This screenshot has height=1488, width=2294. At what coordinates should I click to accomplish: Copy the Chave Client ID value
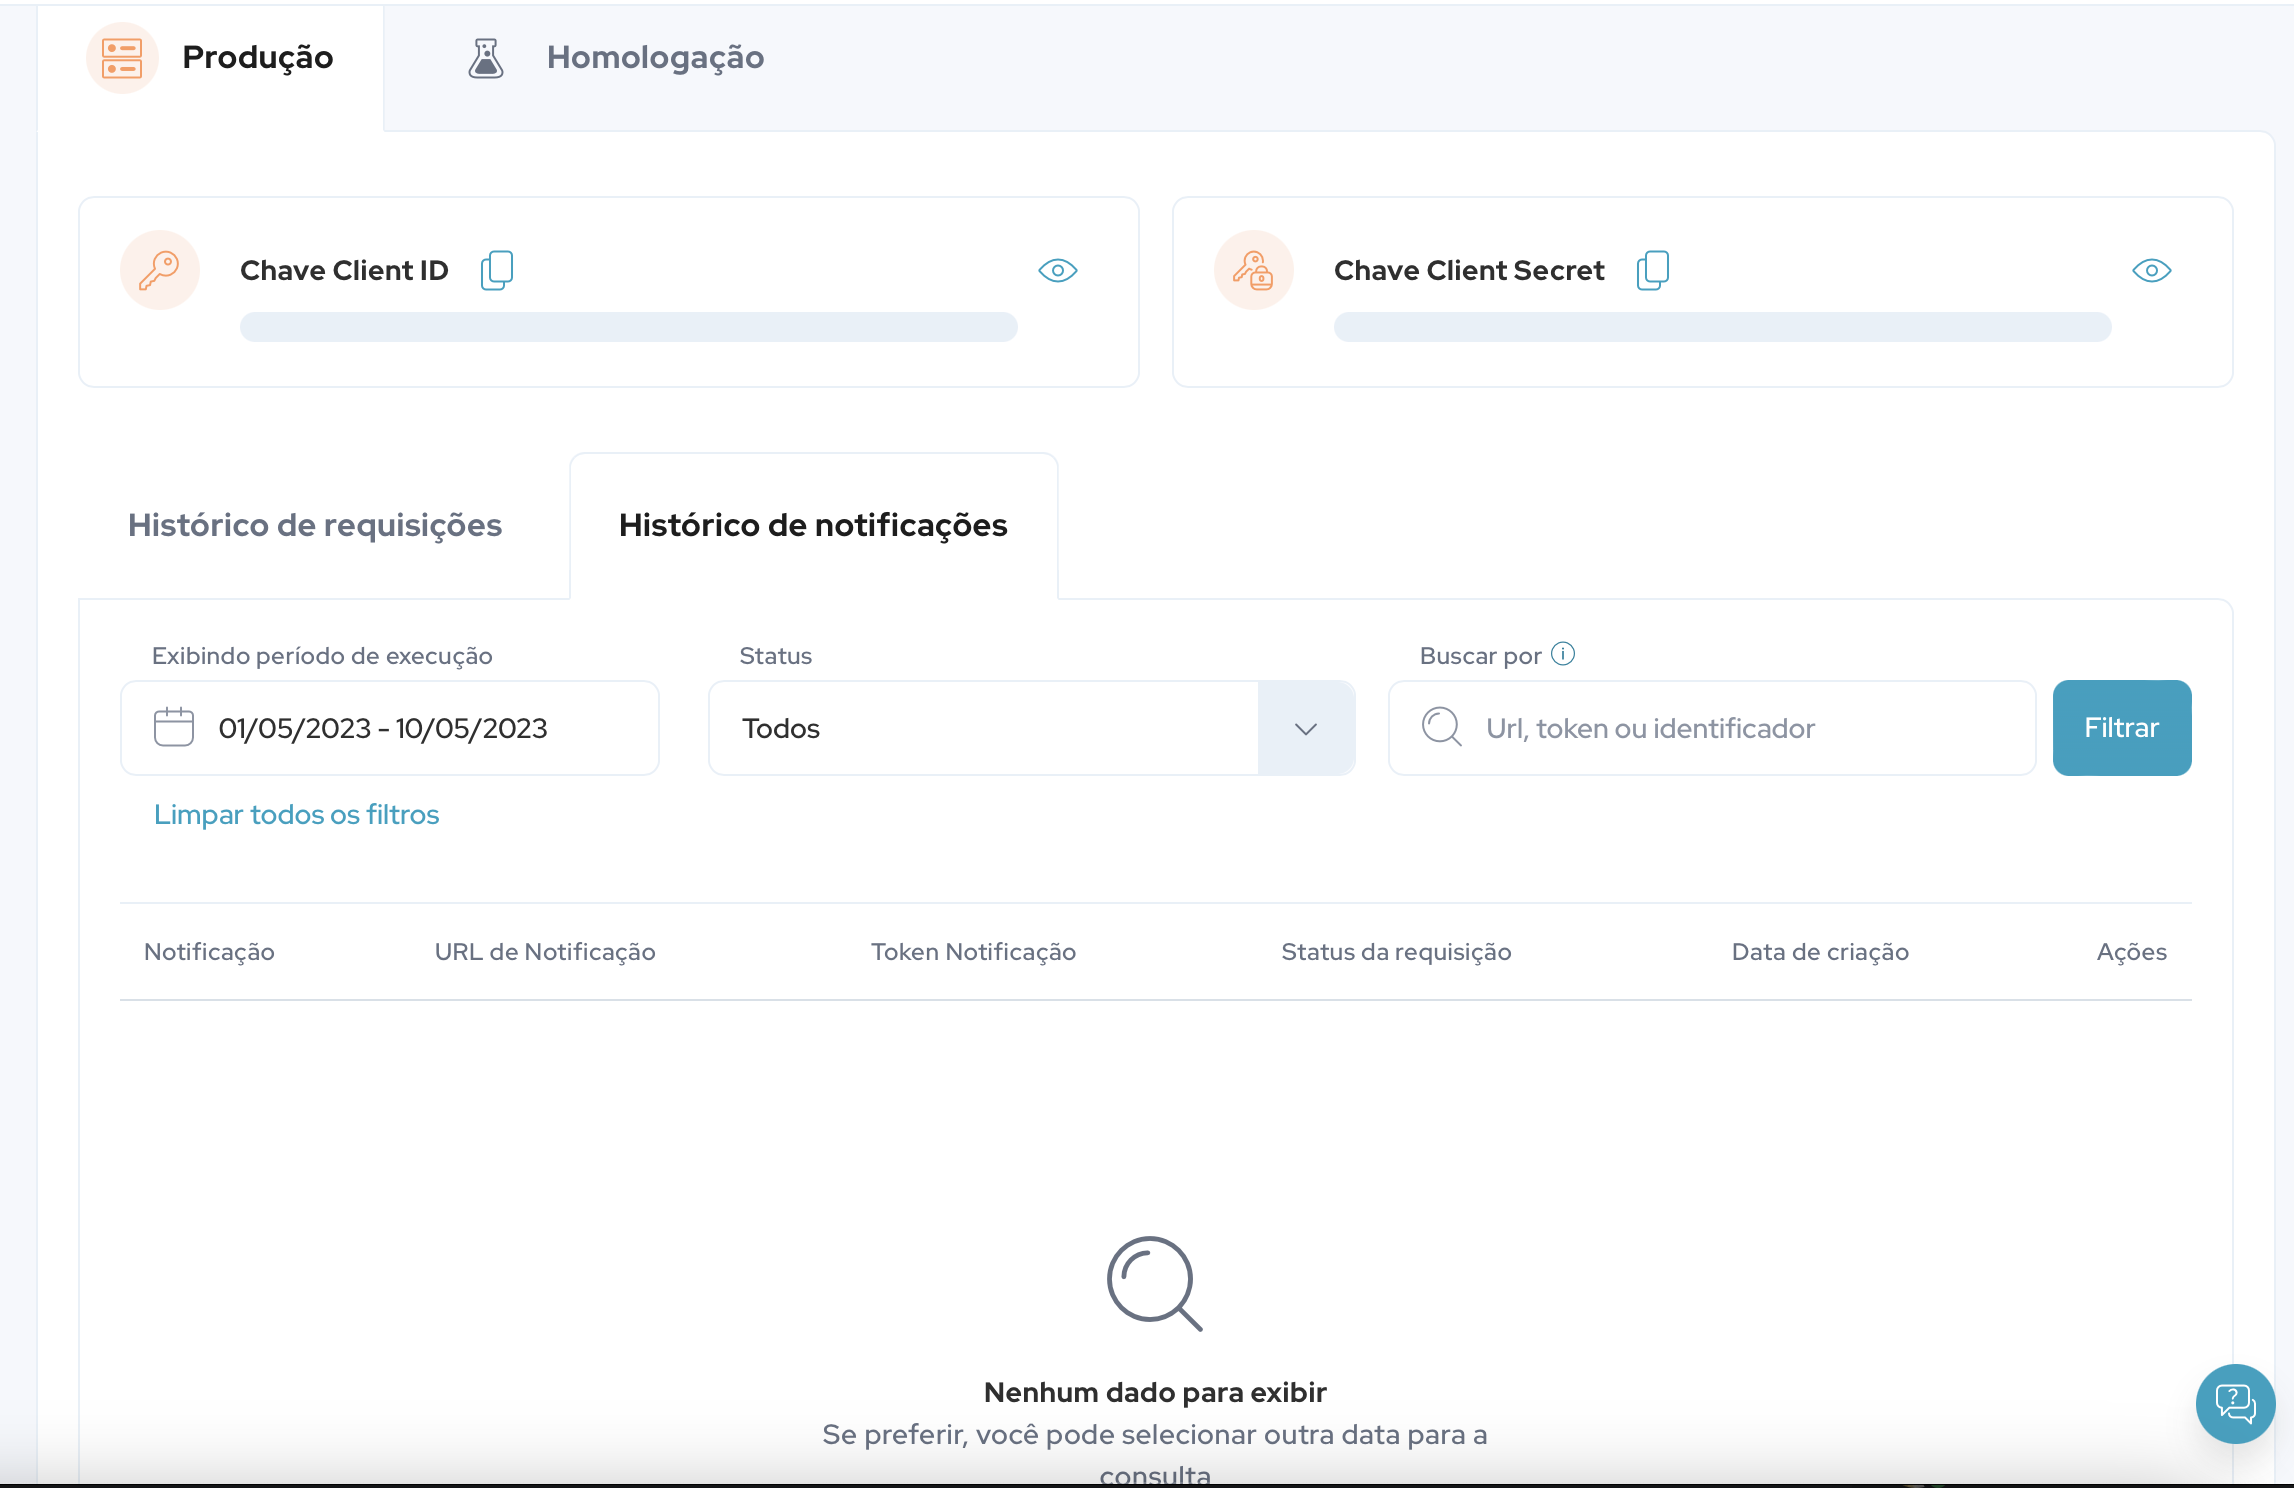497,270
